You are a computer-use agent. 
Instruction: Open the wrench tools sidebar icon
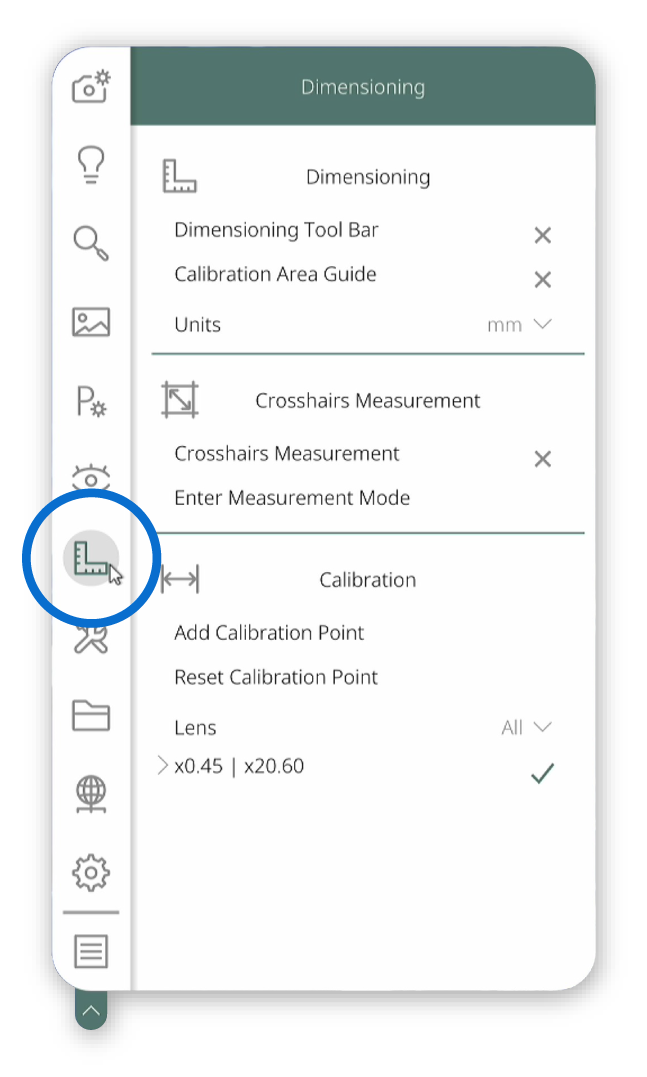91,639
